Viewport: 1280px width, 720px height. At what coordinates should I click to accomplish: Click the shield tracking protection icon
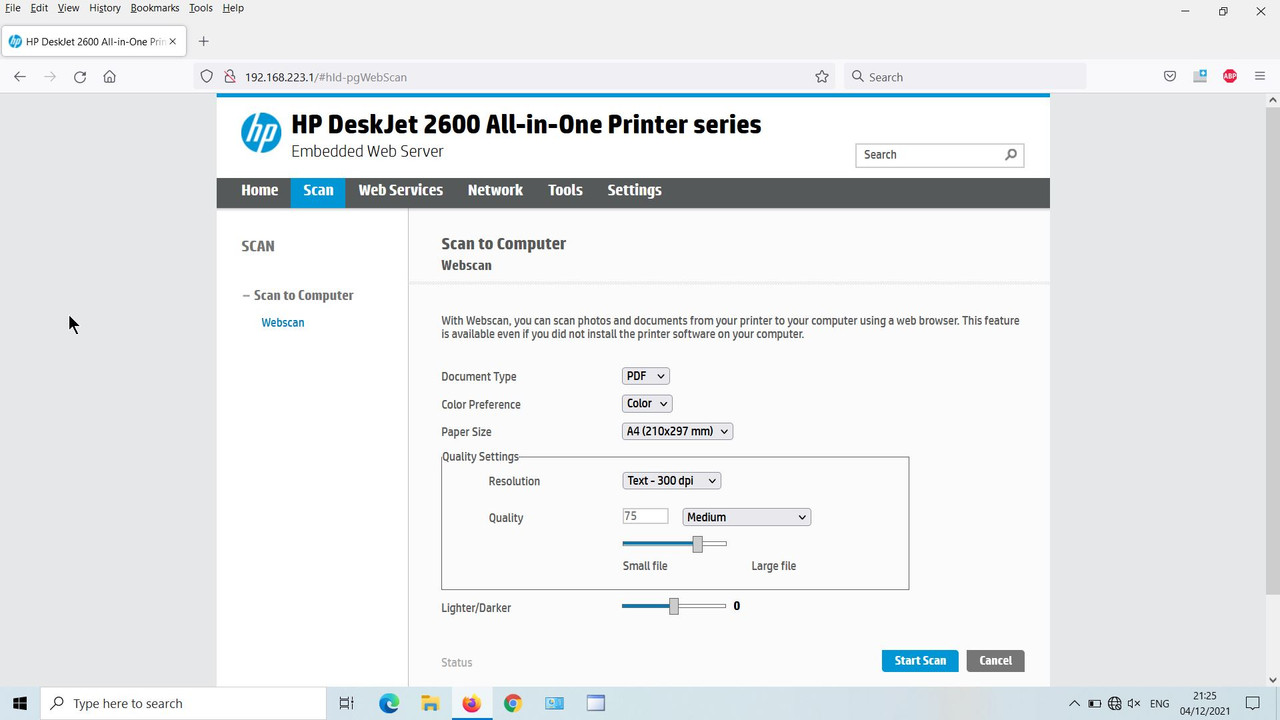click(x=207, y=77)
